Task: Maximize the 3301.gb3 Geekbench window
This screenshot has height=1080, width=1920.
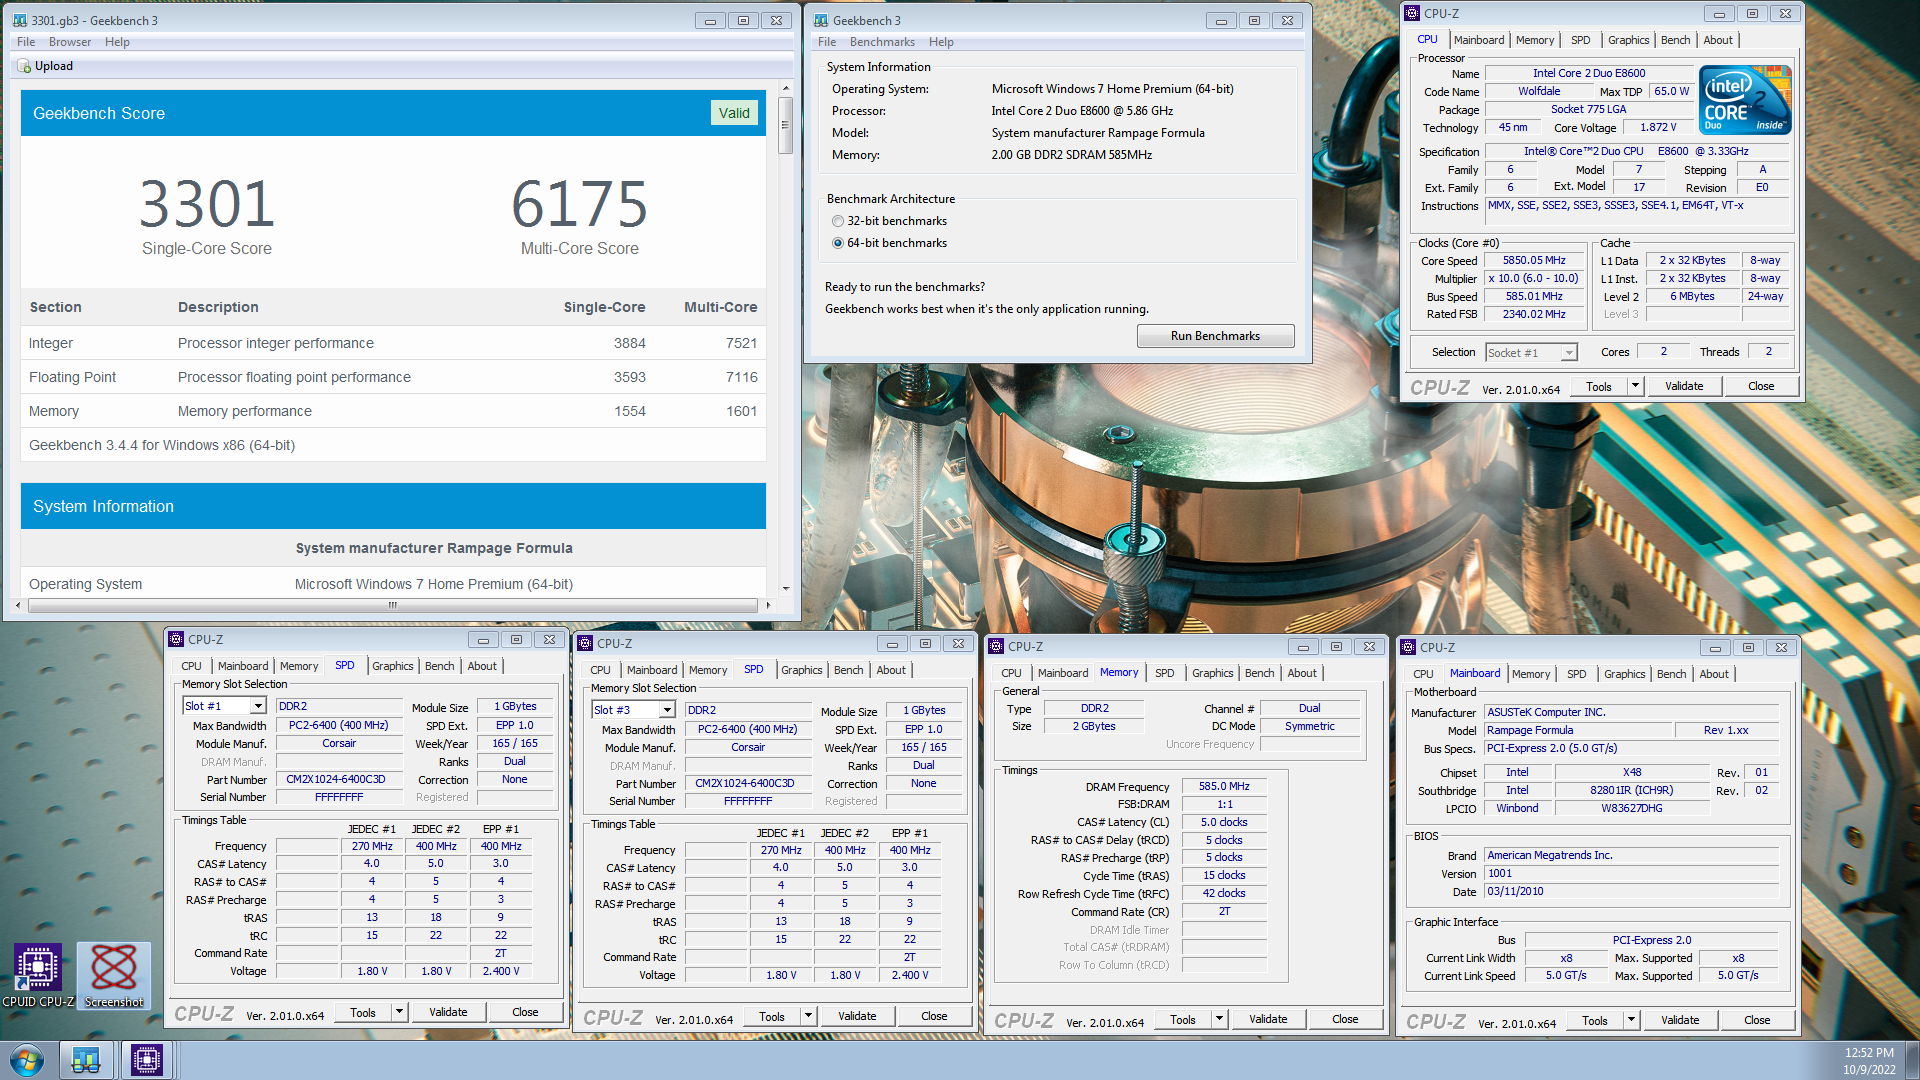Action: tap(743, 20)
